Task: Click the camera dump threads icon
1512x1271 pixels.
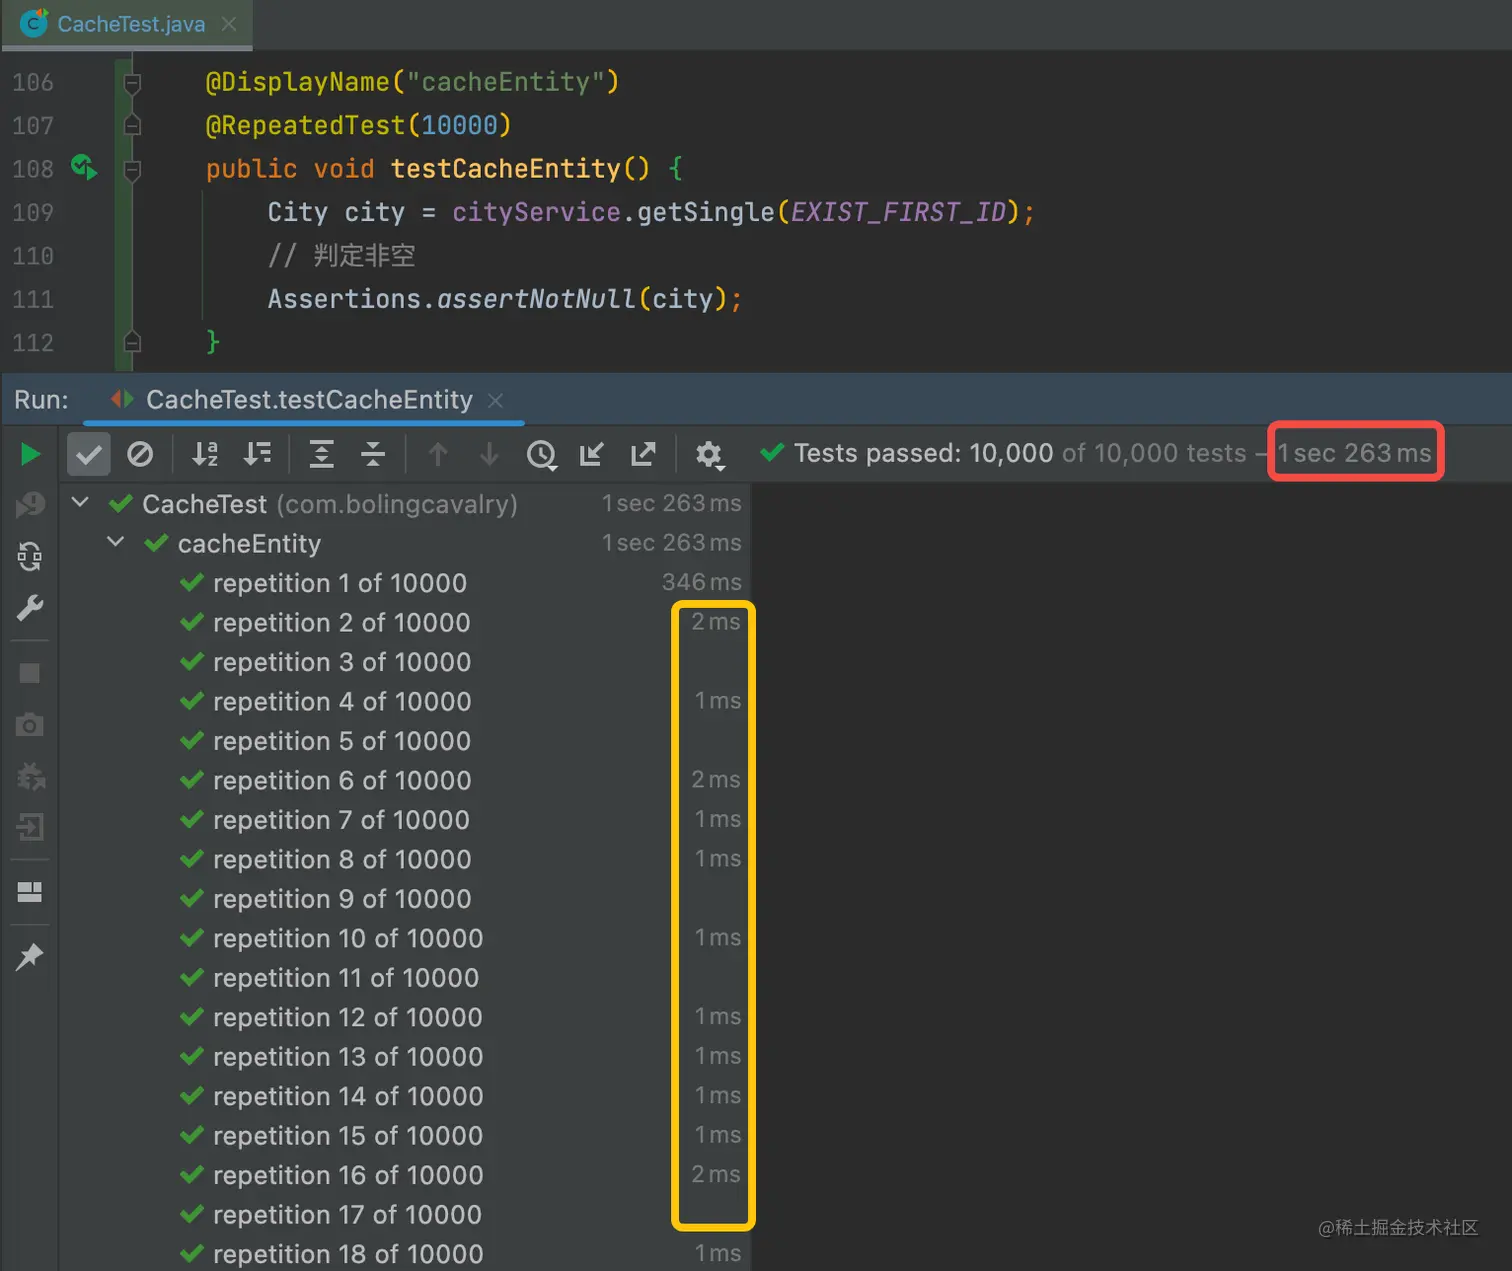Action: pos(30,724)
